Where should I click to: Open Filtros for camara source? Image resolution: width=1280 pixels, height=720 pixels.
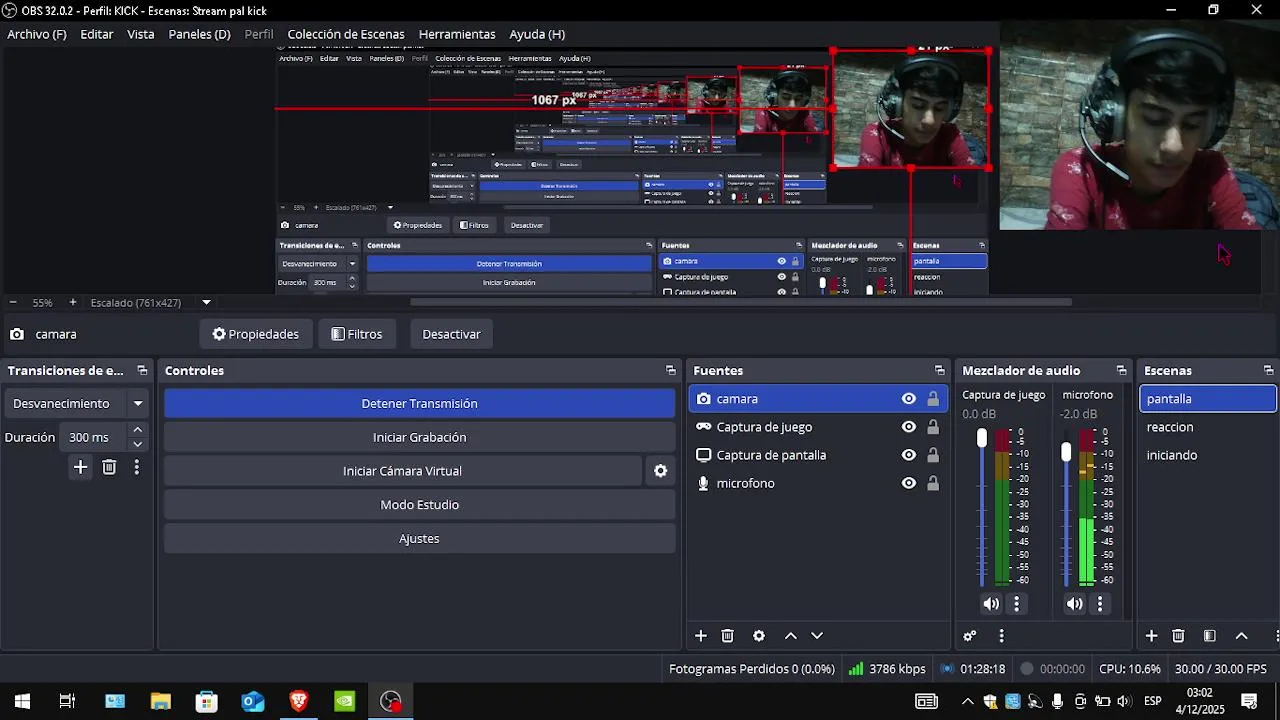(x=357, y=334)
